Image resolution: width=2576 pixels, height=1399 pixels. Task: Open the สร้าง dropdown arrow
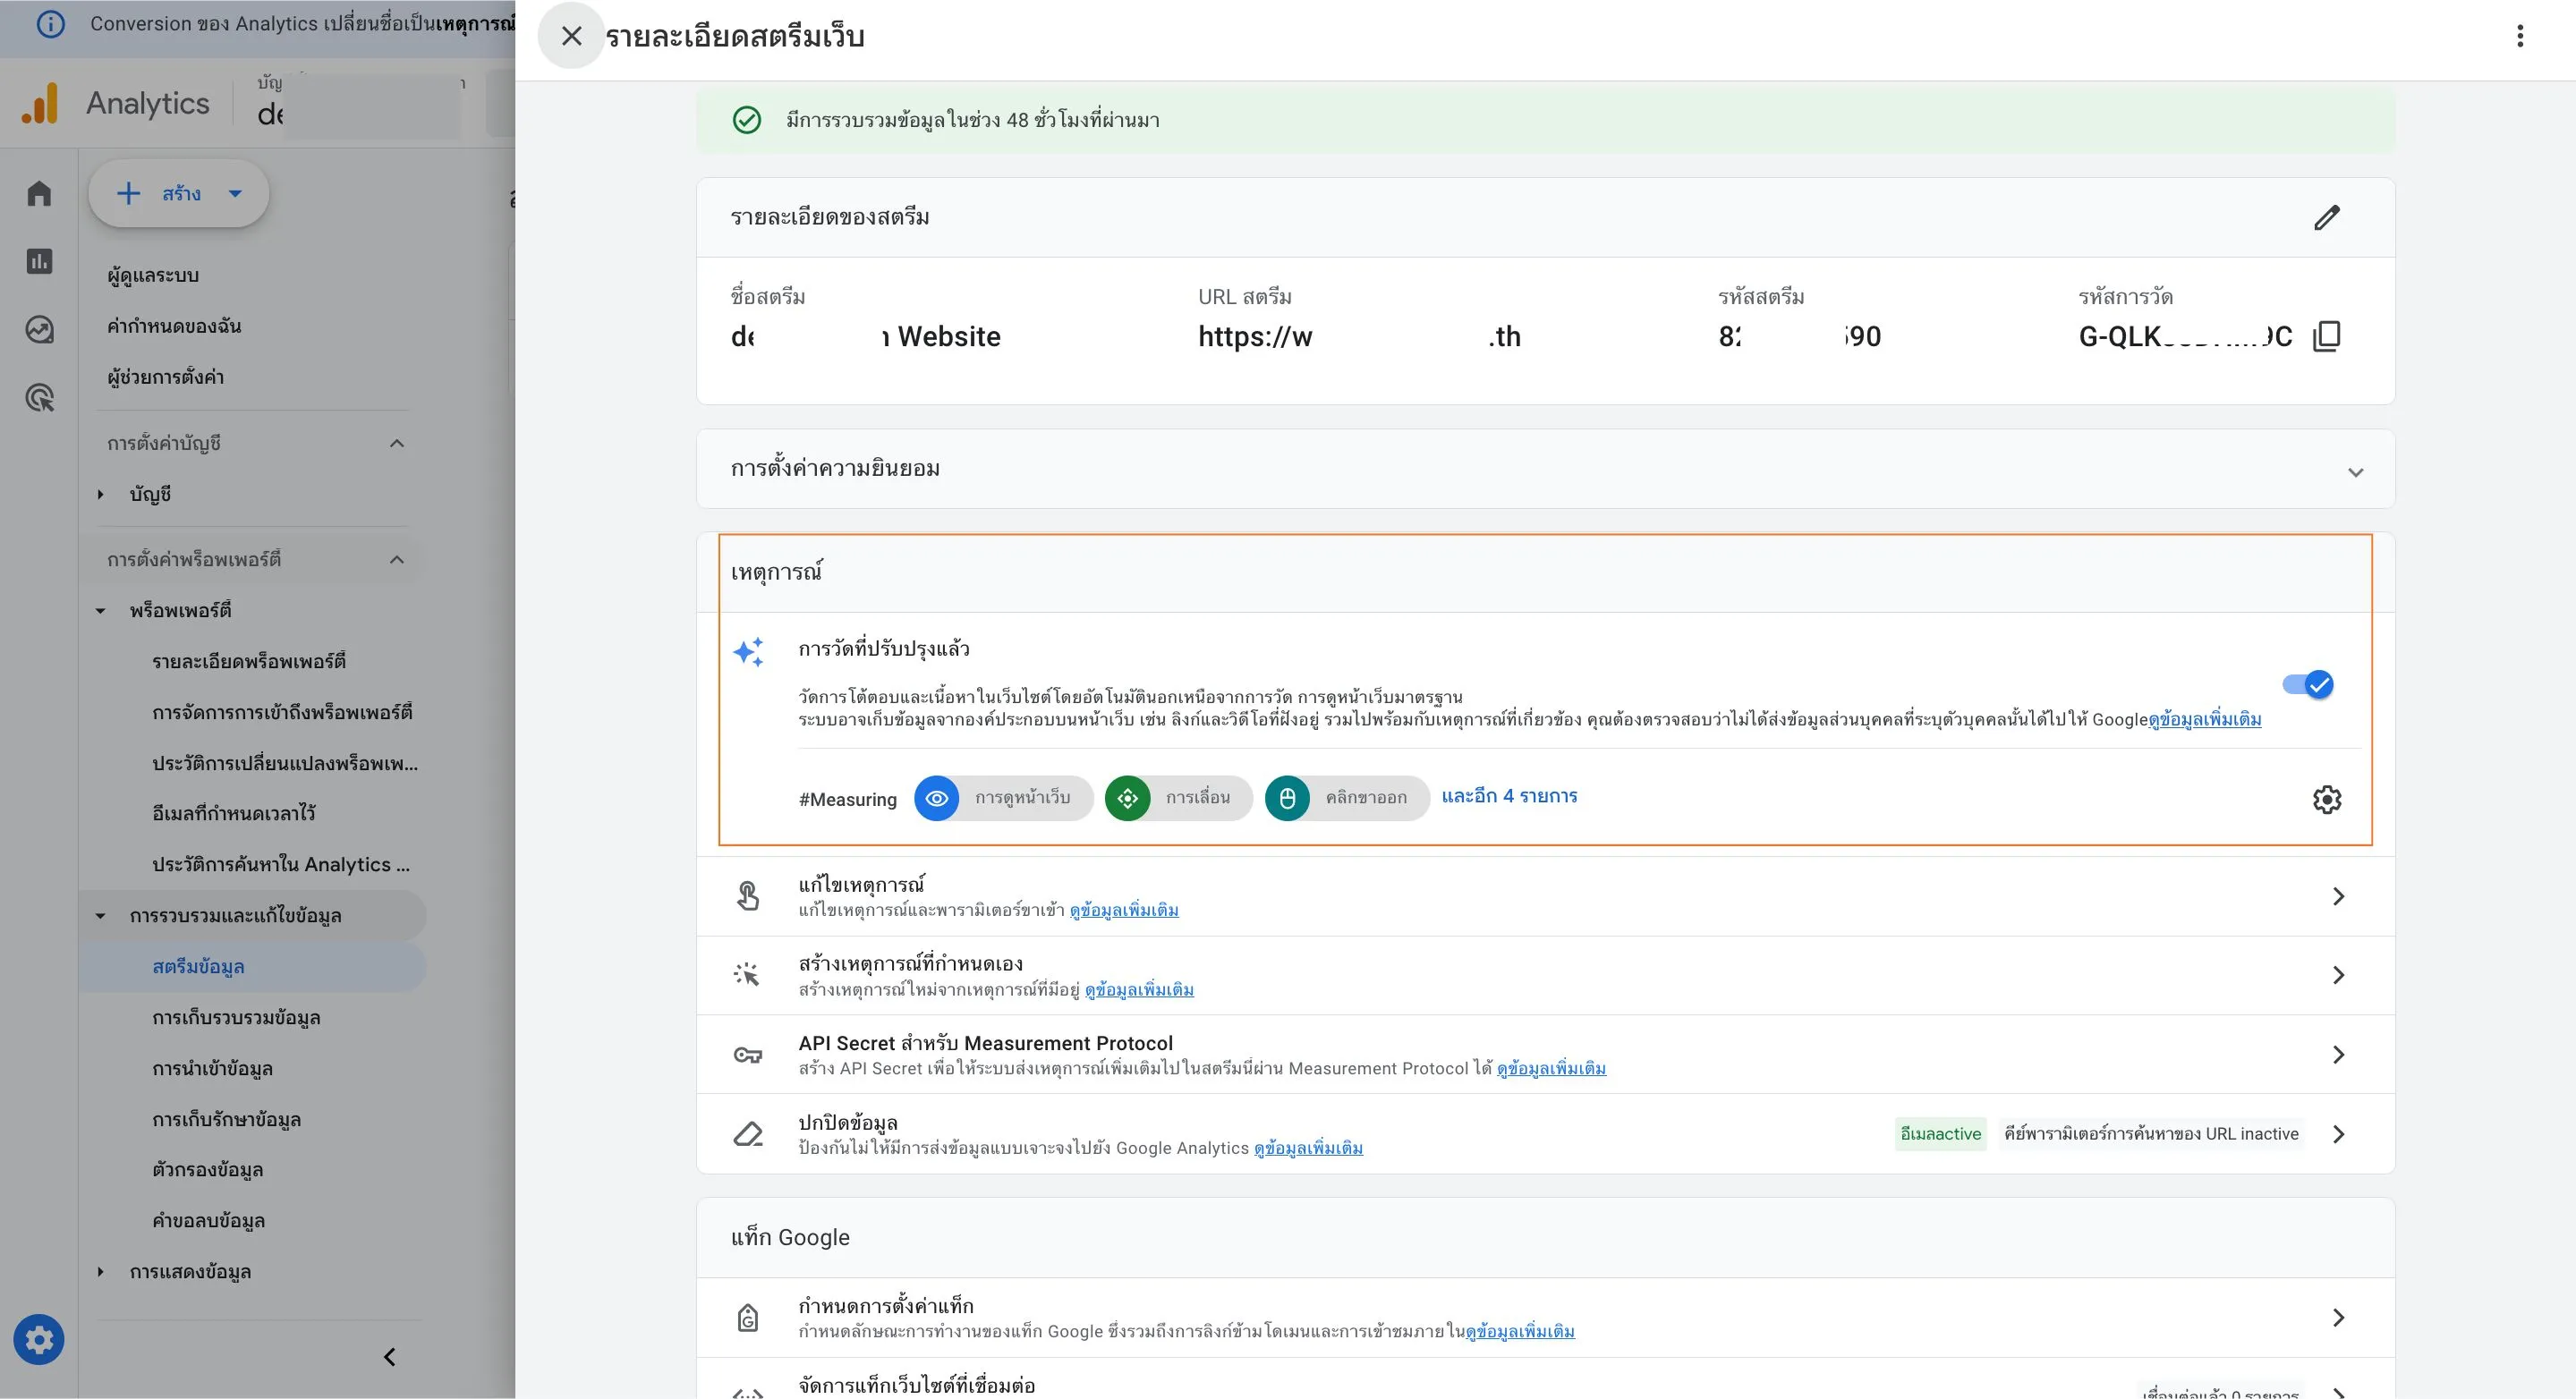click(235, 193)
